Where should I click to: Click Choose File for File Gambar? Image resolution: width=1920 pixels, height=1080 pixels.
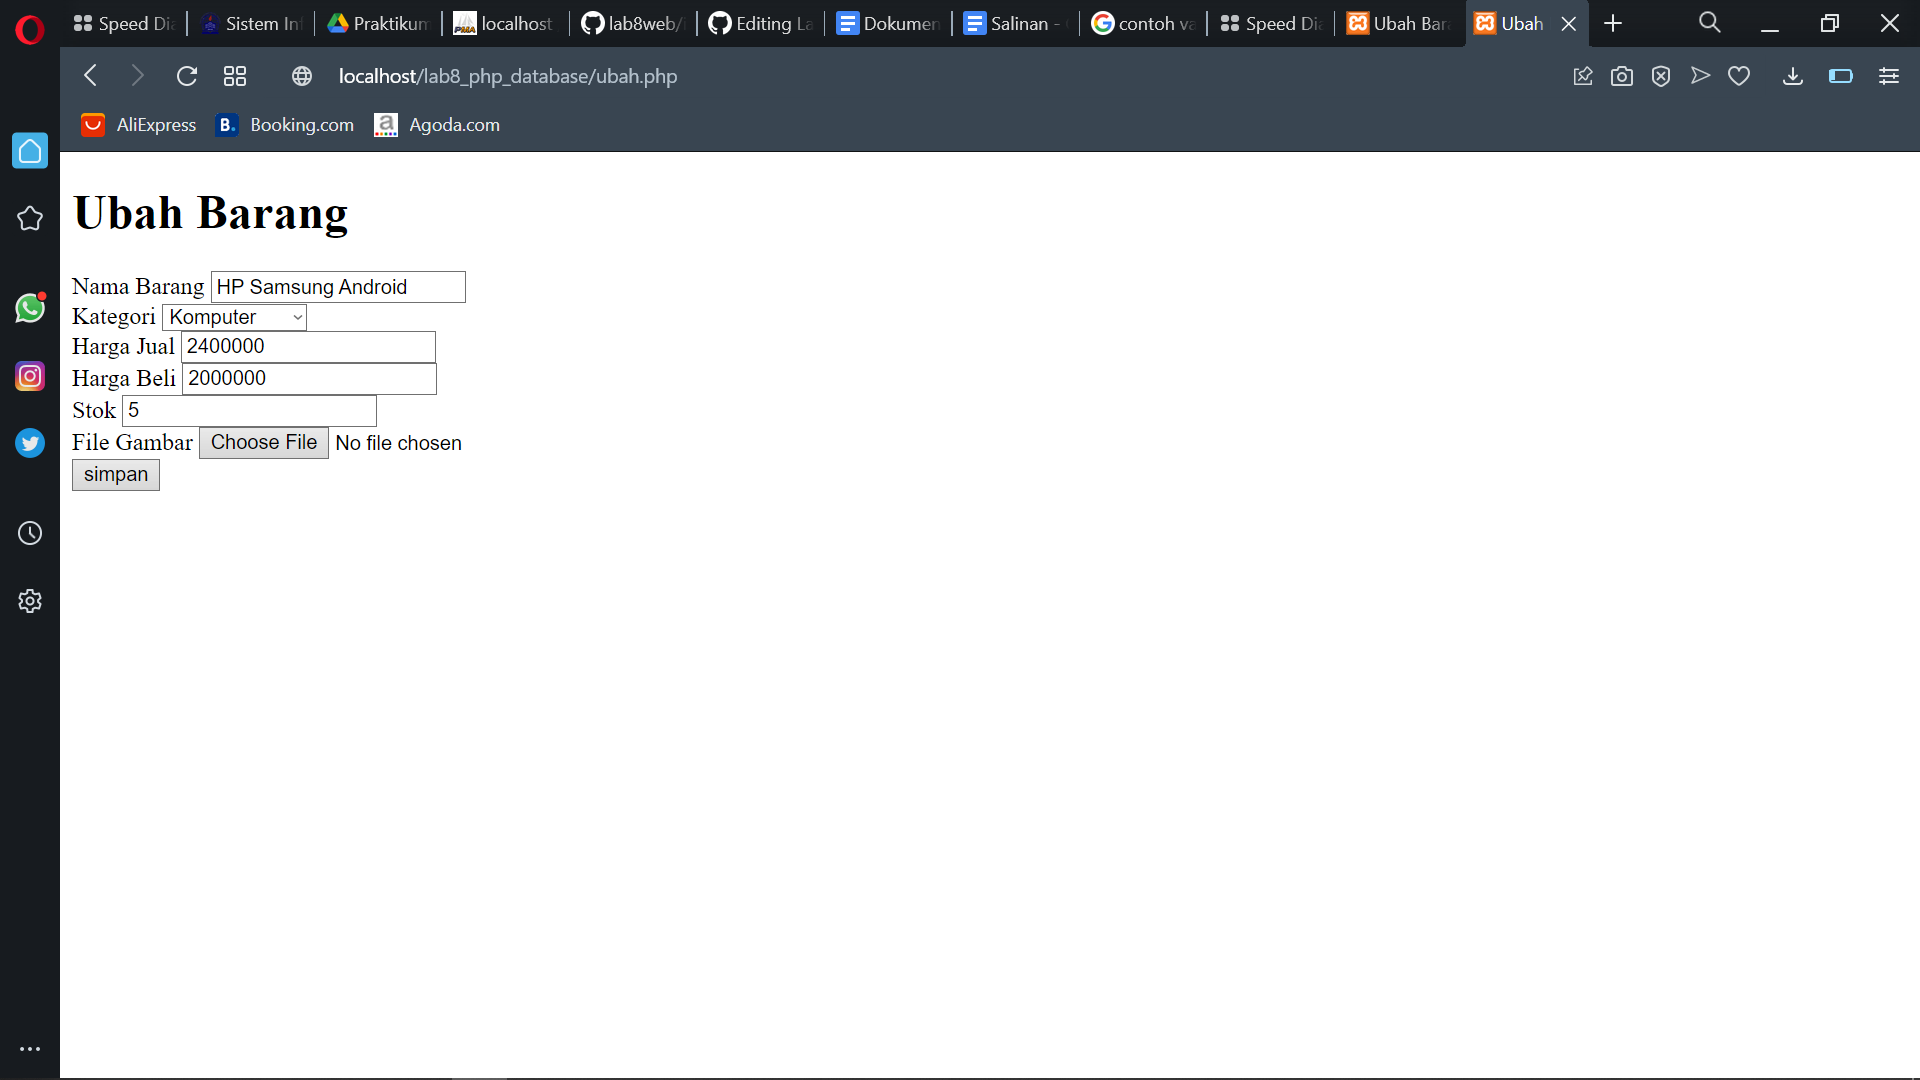pos(263,442)
